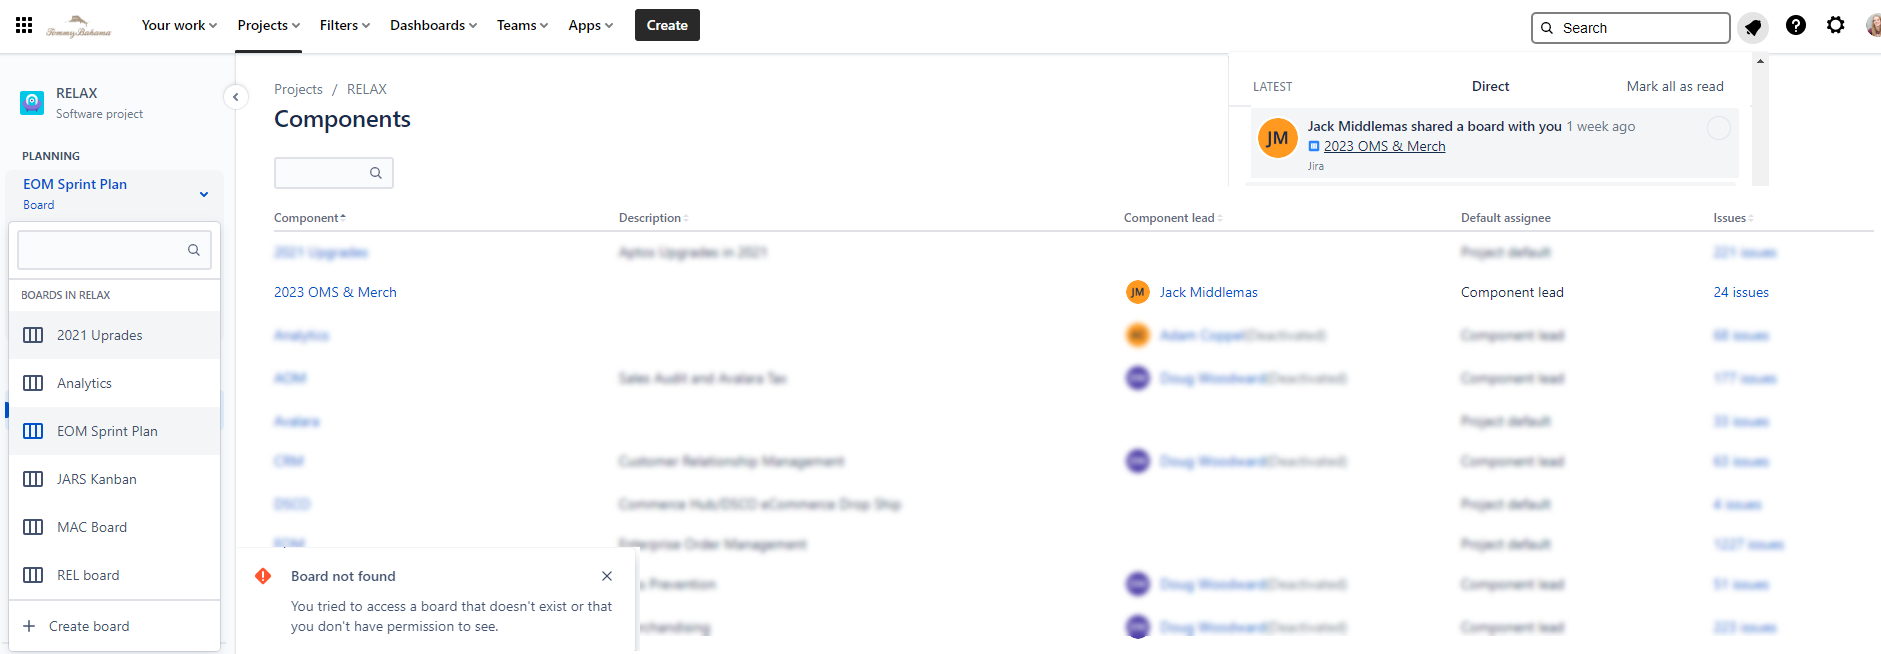Viewport: 1881px width, 654px height.
Task: Select the JARS Kanban board
Action: 114,479
